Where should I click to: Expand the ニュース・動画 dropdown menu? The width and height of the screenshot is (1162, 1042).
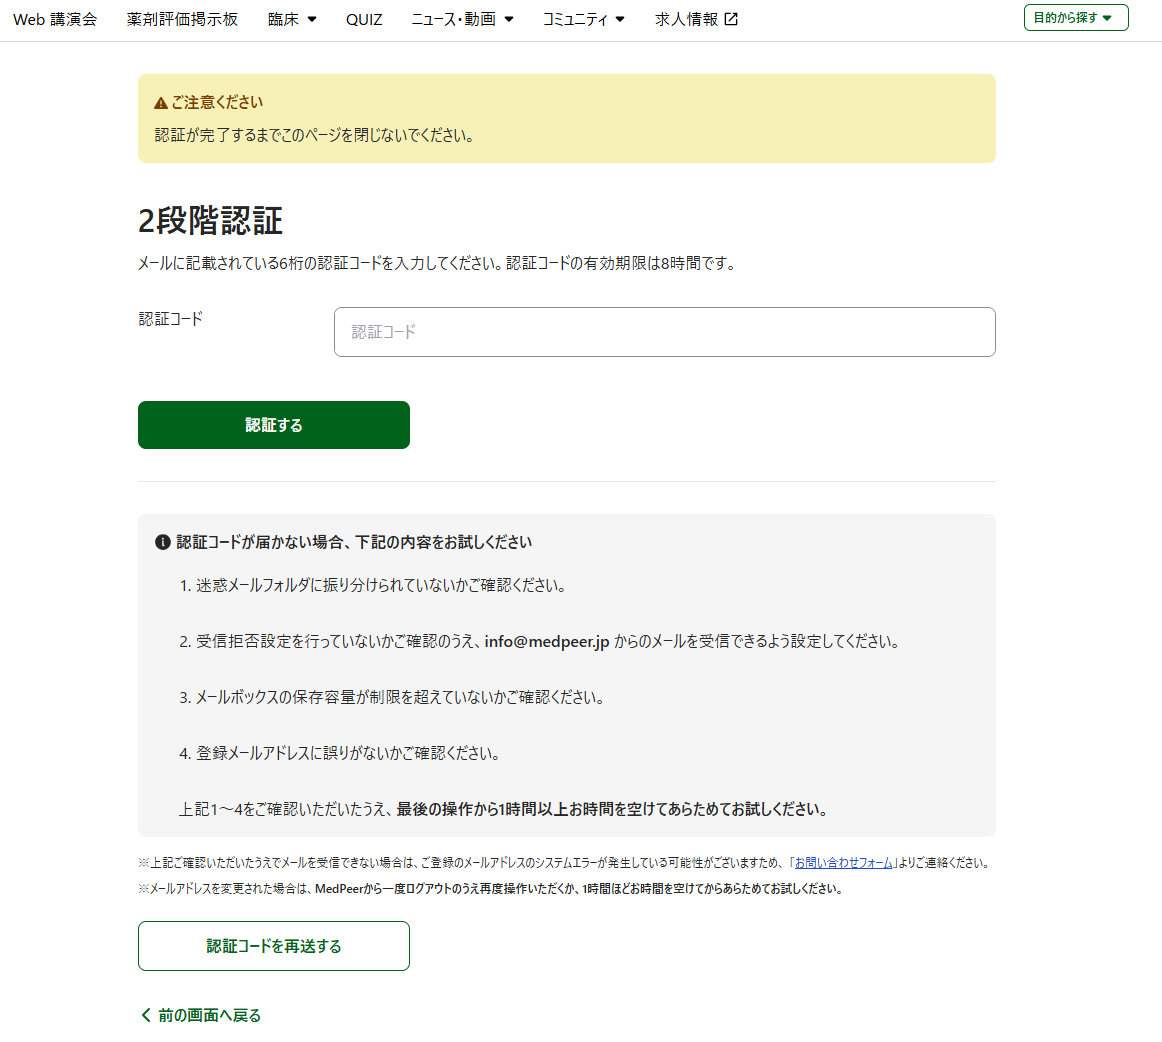click(x=462, y=19)
